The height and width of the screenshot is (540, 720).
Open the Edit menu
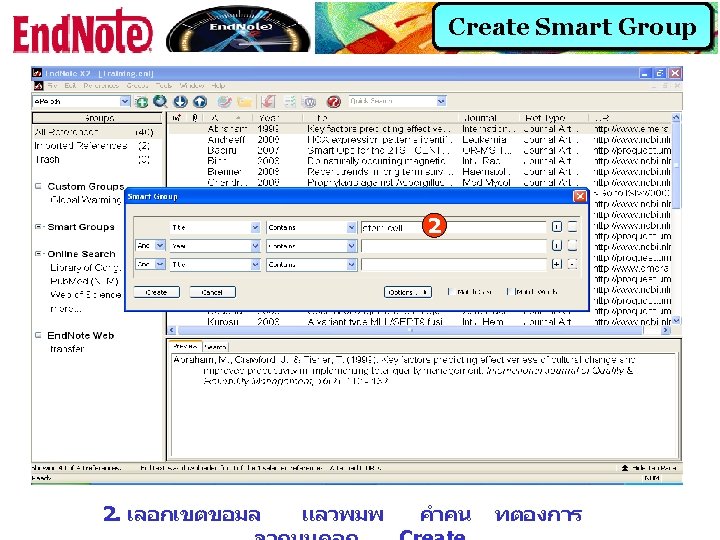tap(70, 86)
